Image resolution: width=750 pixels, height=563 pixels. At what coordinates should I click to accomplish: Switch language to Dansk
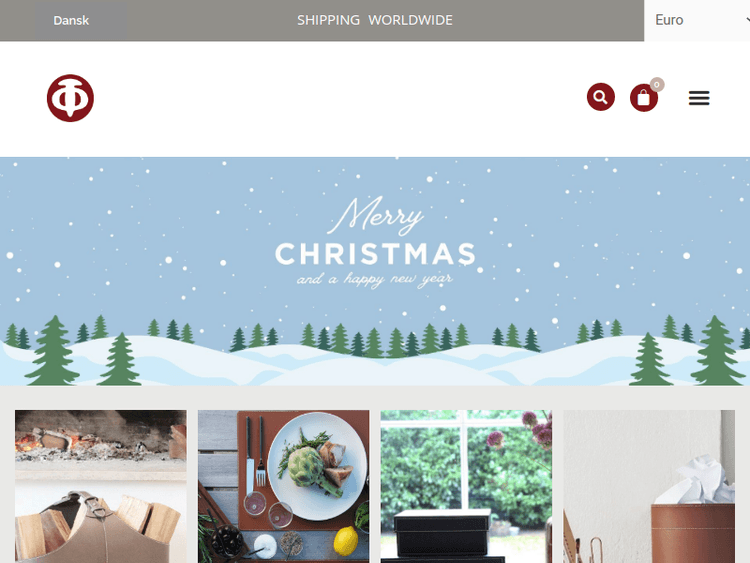[x=71, y=21]
